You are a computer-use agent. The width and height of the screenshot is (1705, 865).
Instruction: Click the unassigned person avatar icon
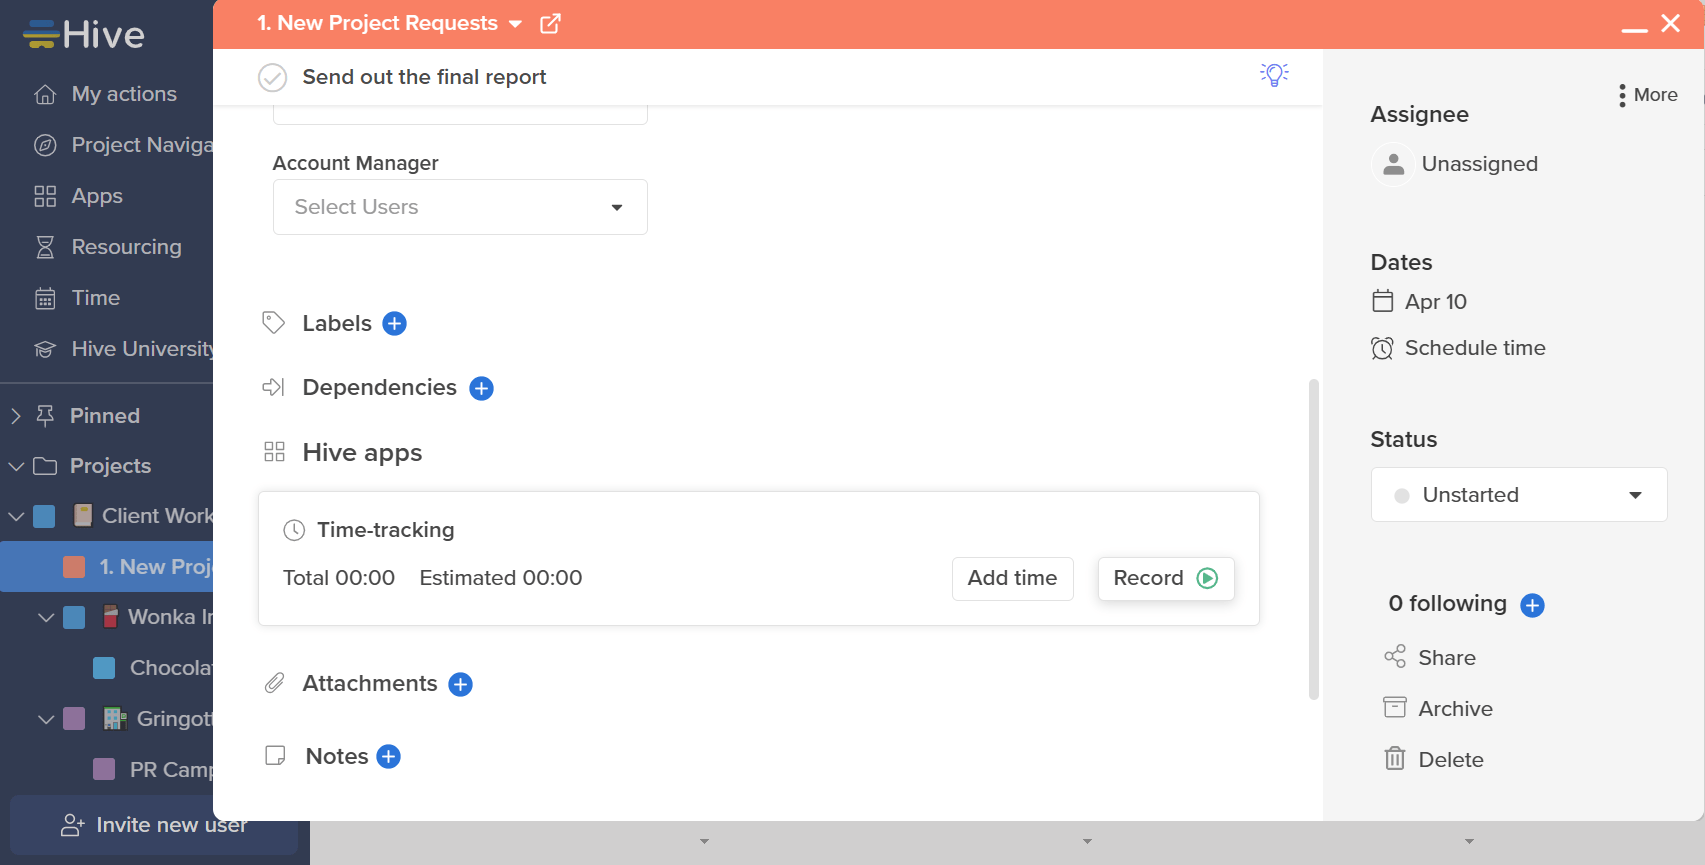(x=1393, y=164)
